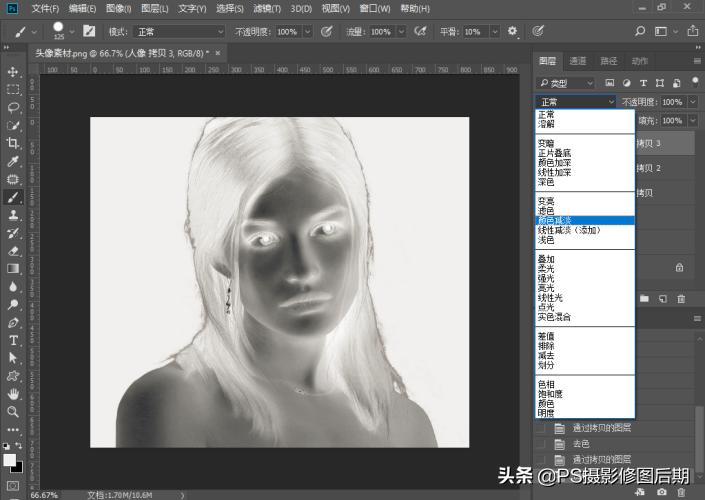This screenshot has width=705, height=500.
Task: Select the Pen tool
Action: tap(13, 322)
